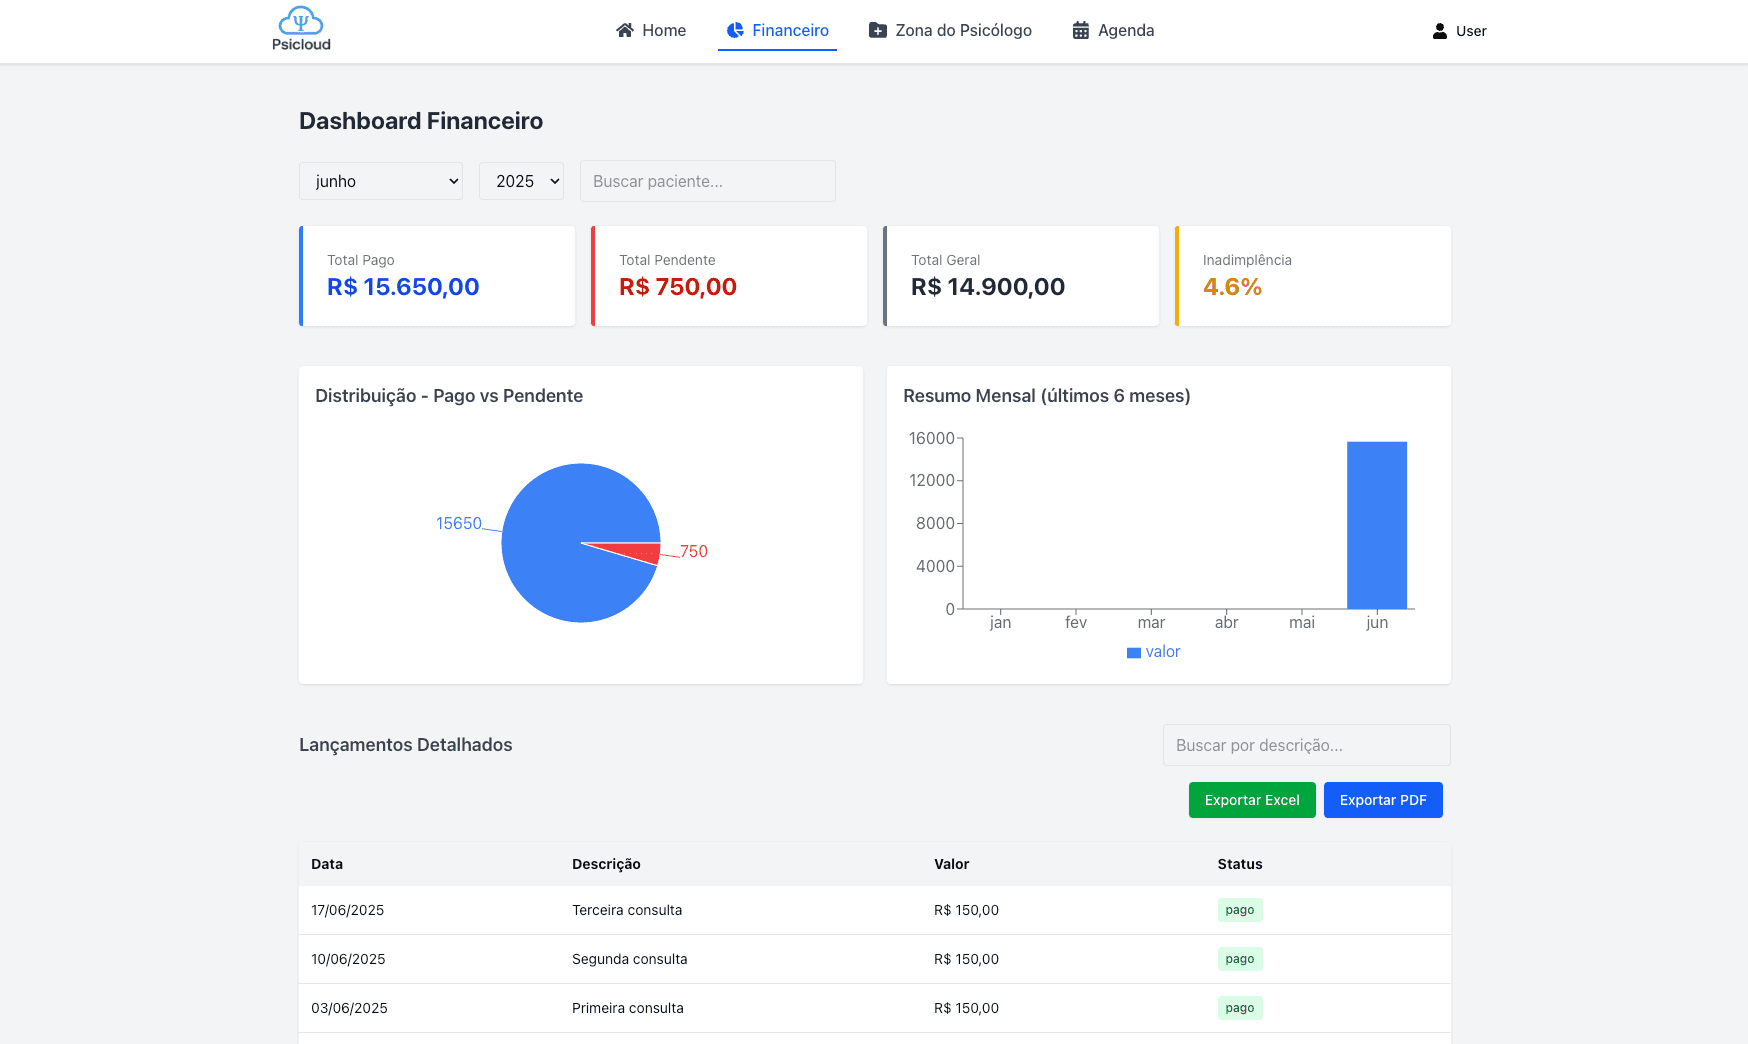
Task: Select the Financeiro cloud icon
Action: coord(736,30)
